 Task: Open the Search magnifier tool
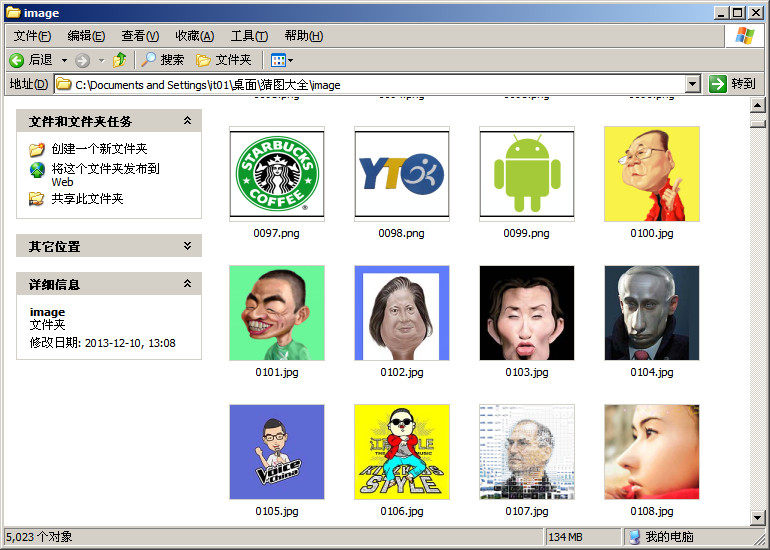[148, 60]
